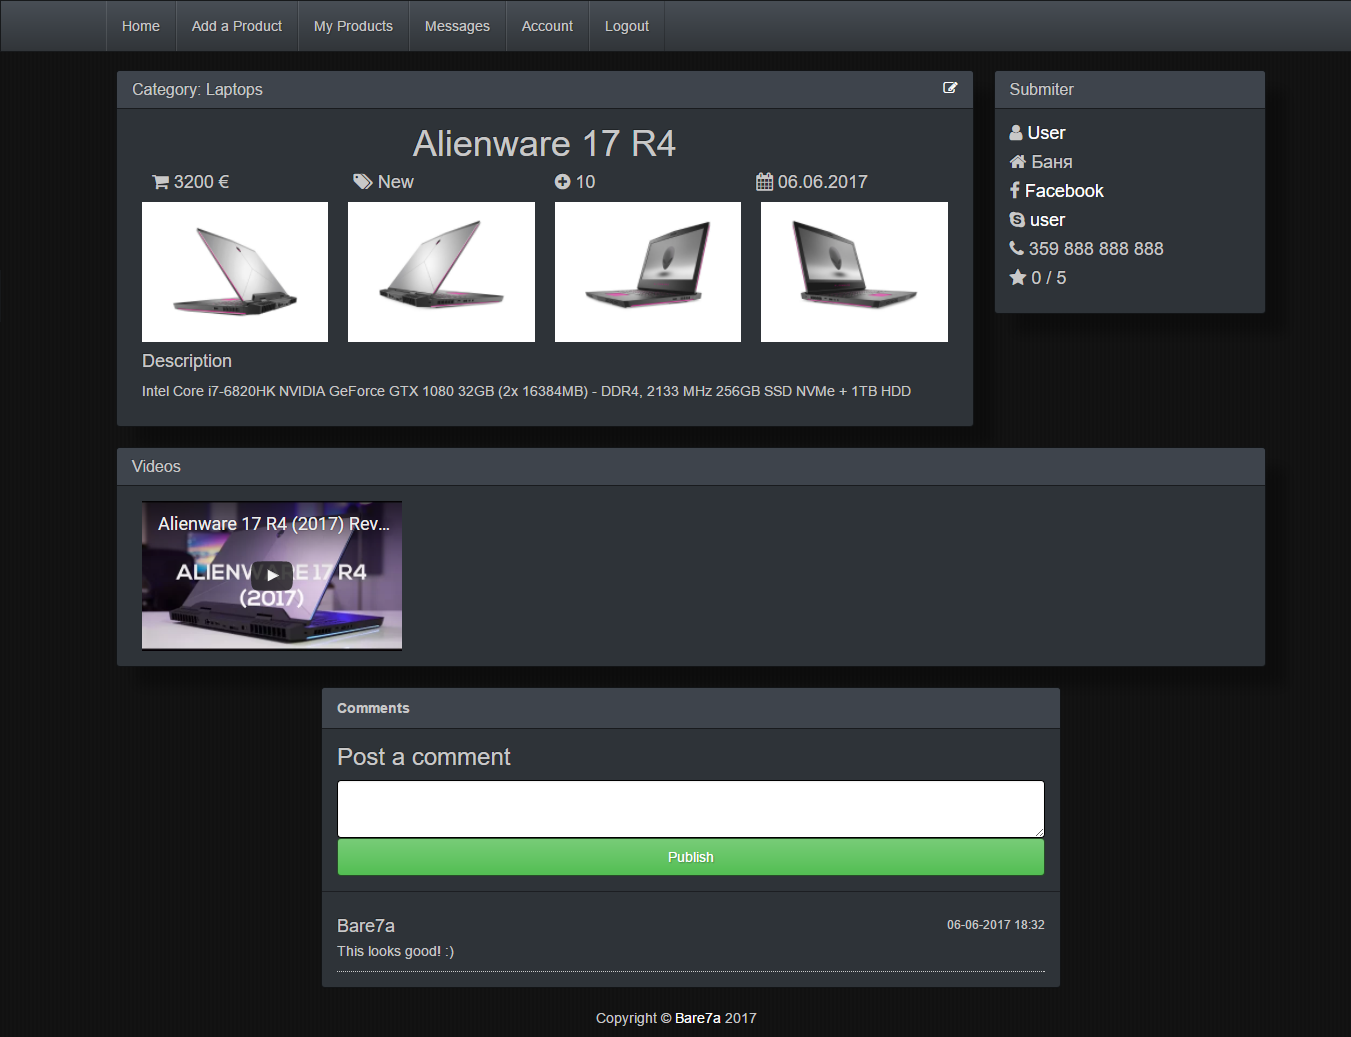Click the Alienware 17 R4 product title
Screen dimensions: 1351x1037
[544, 144]
